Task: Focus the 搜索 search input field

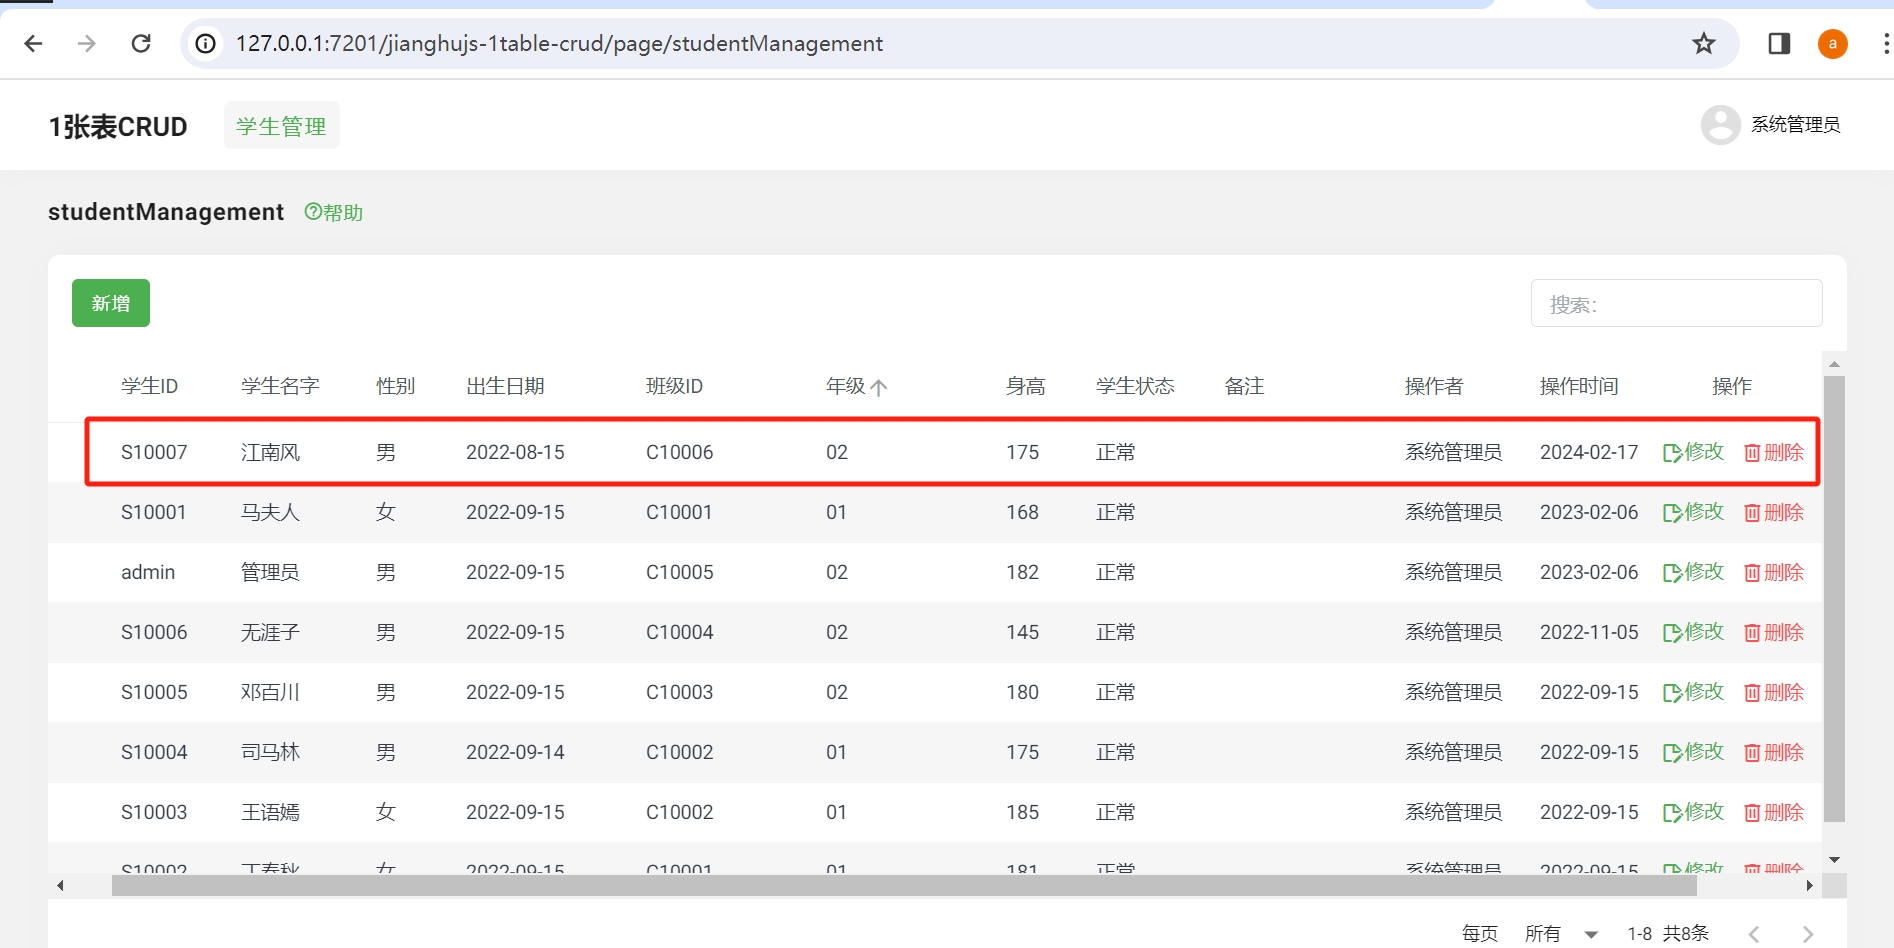Action: point(1676,304)
